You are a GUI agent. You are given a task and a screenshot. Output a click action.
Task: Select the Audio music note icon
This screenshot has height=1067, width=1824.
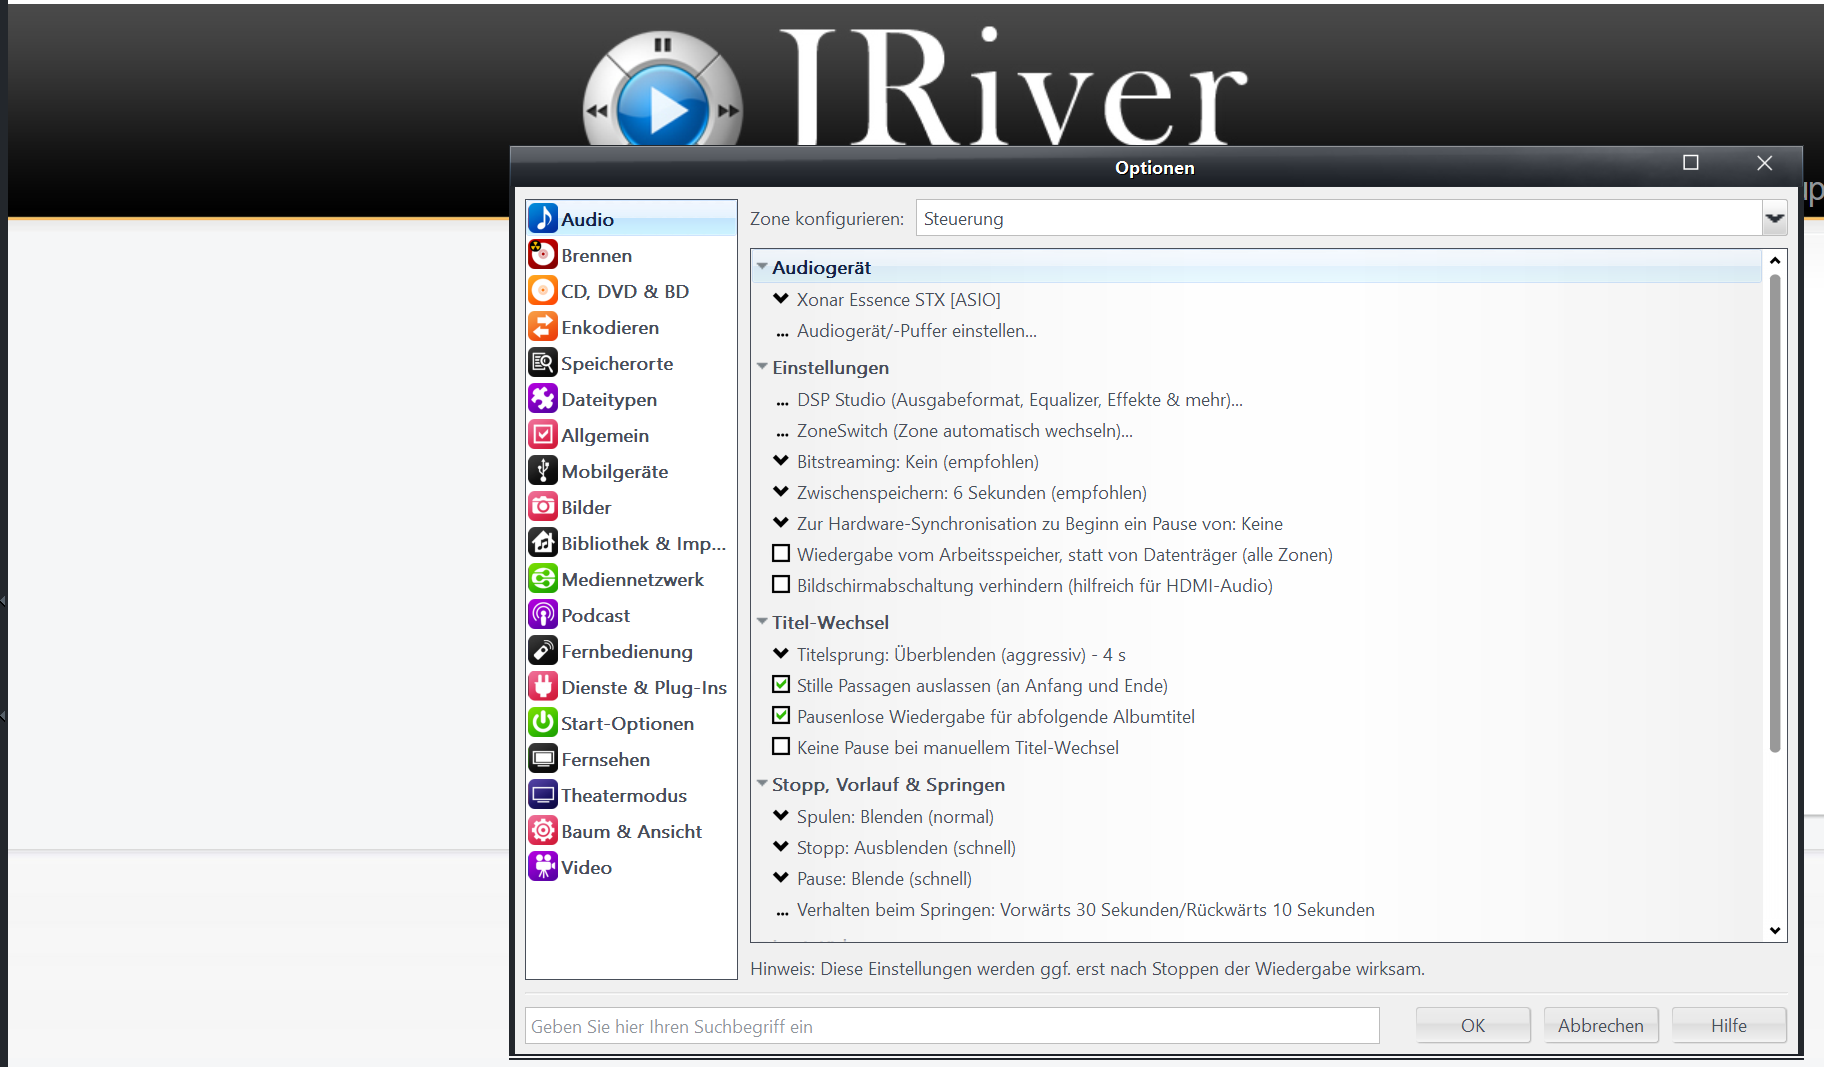[x=543, y=218]
